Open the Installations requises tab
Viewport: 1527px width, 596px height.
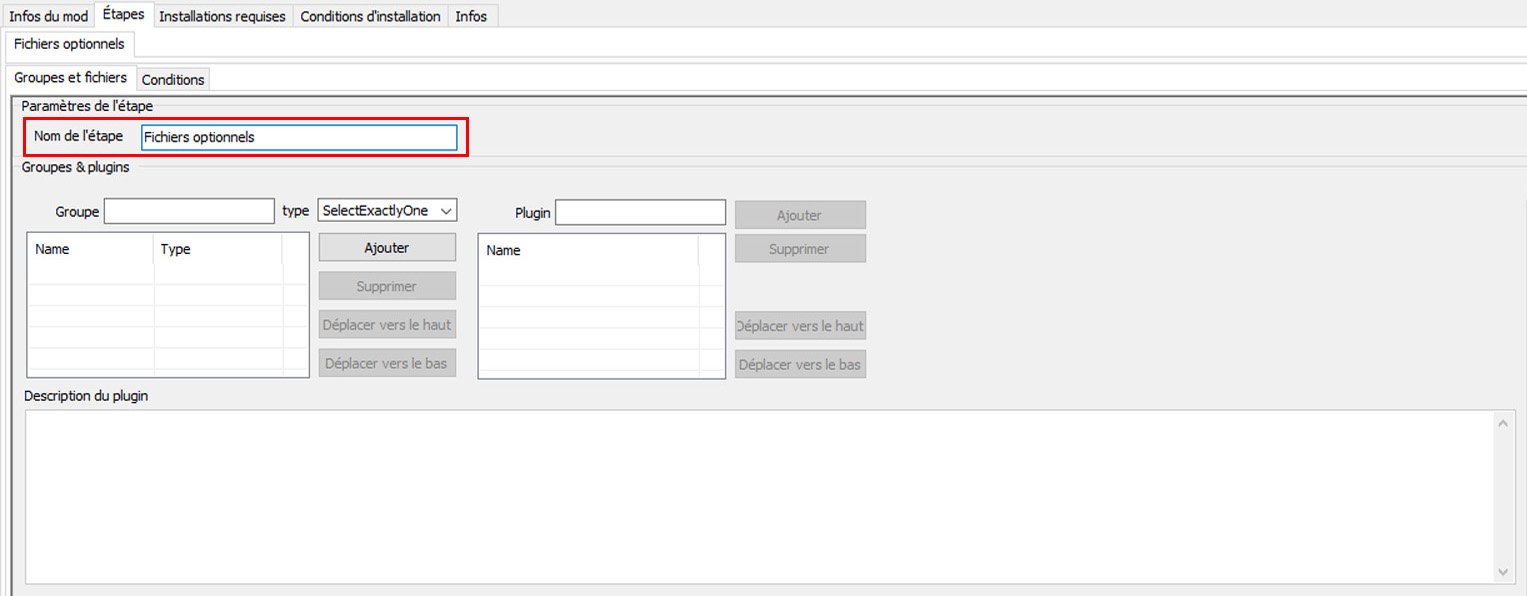pyautogui.click(x=222, y=16)
